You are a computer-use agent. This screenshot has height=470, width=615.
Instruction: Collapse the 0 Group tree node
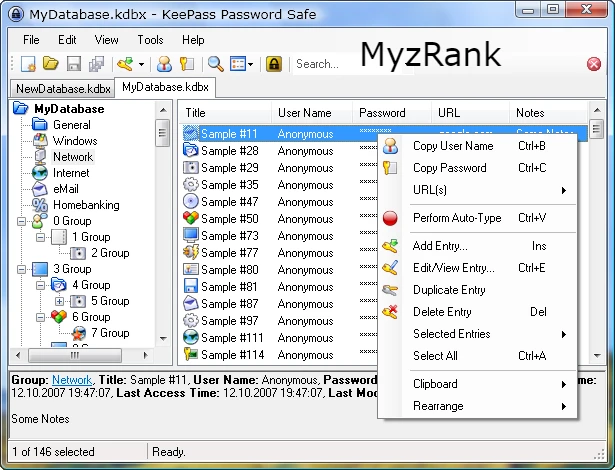pos(22,221)
